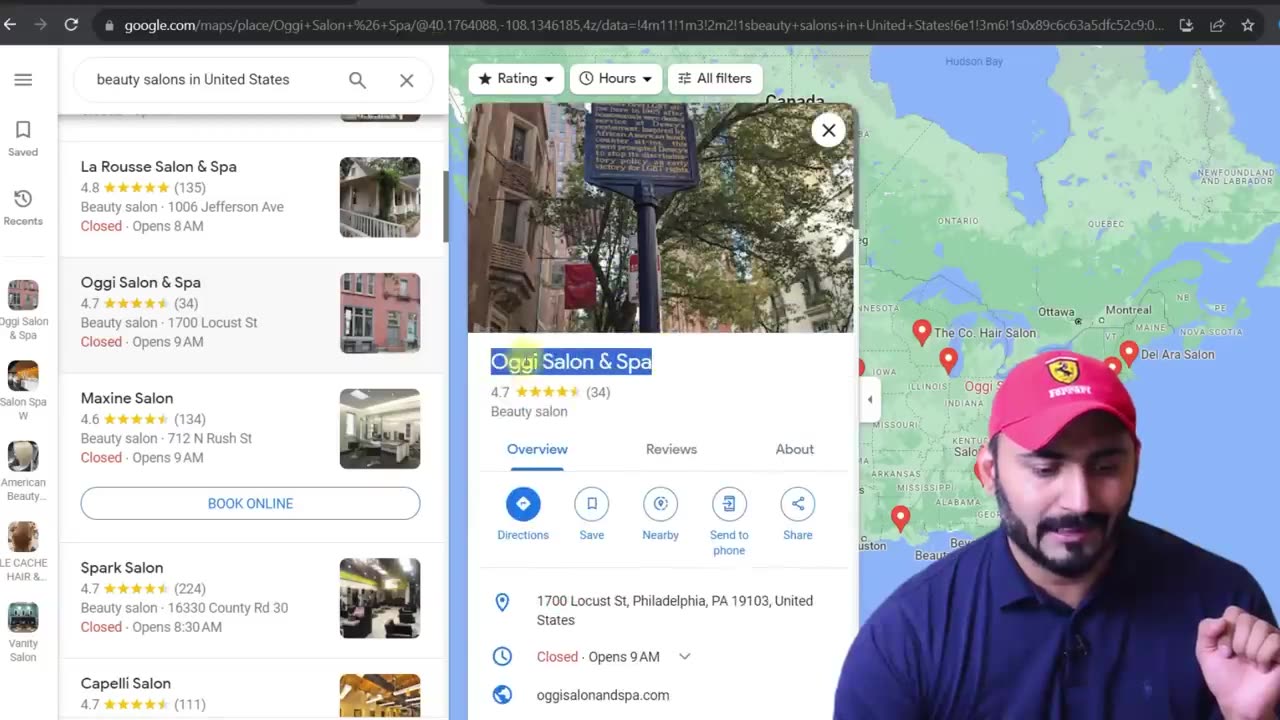Viewport: 1280px width, 720px height.
Task: Open recent Oggi Salon & Spa shortcut
Action: [x=23, y=310]
